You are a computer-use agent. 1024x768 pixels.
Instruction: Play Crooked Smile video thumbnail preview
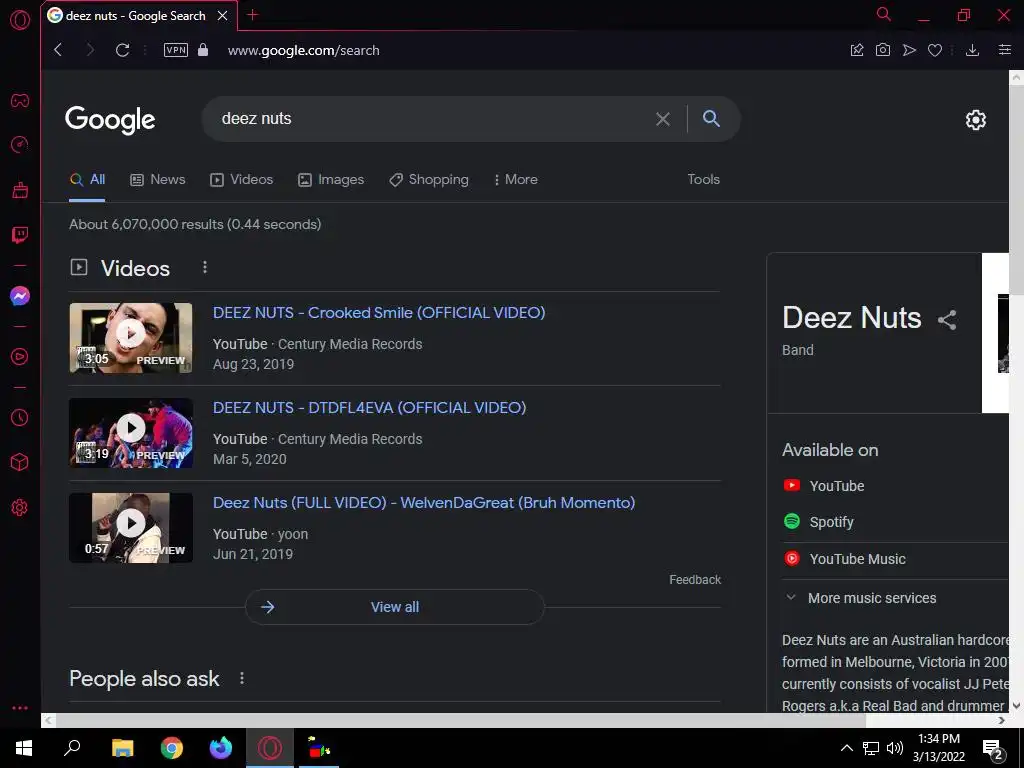tap(131, 338)
